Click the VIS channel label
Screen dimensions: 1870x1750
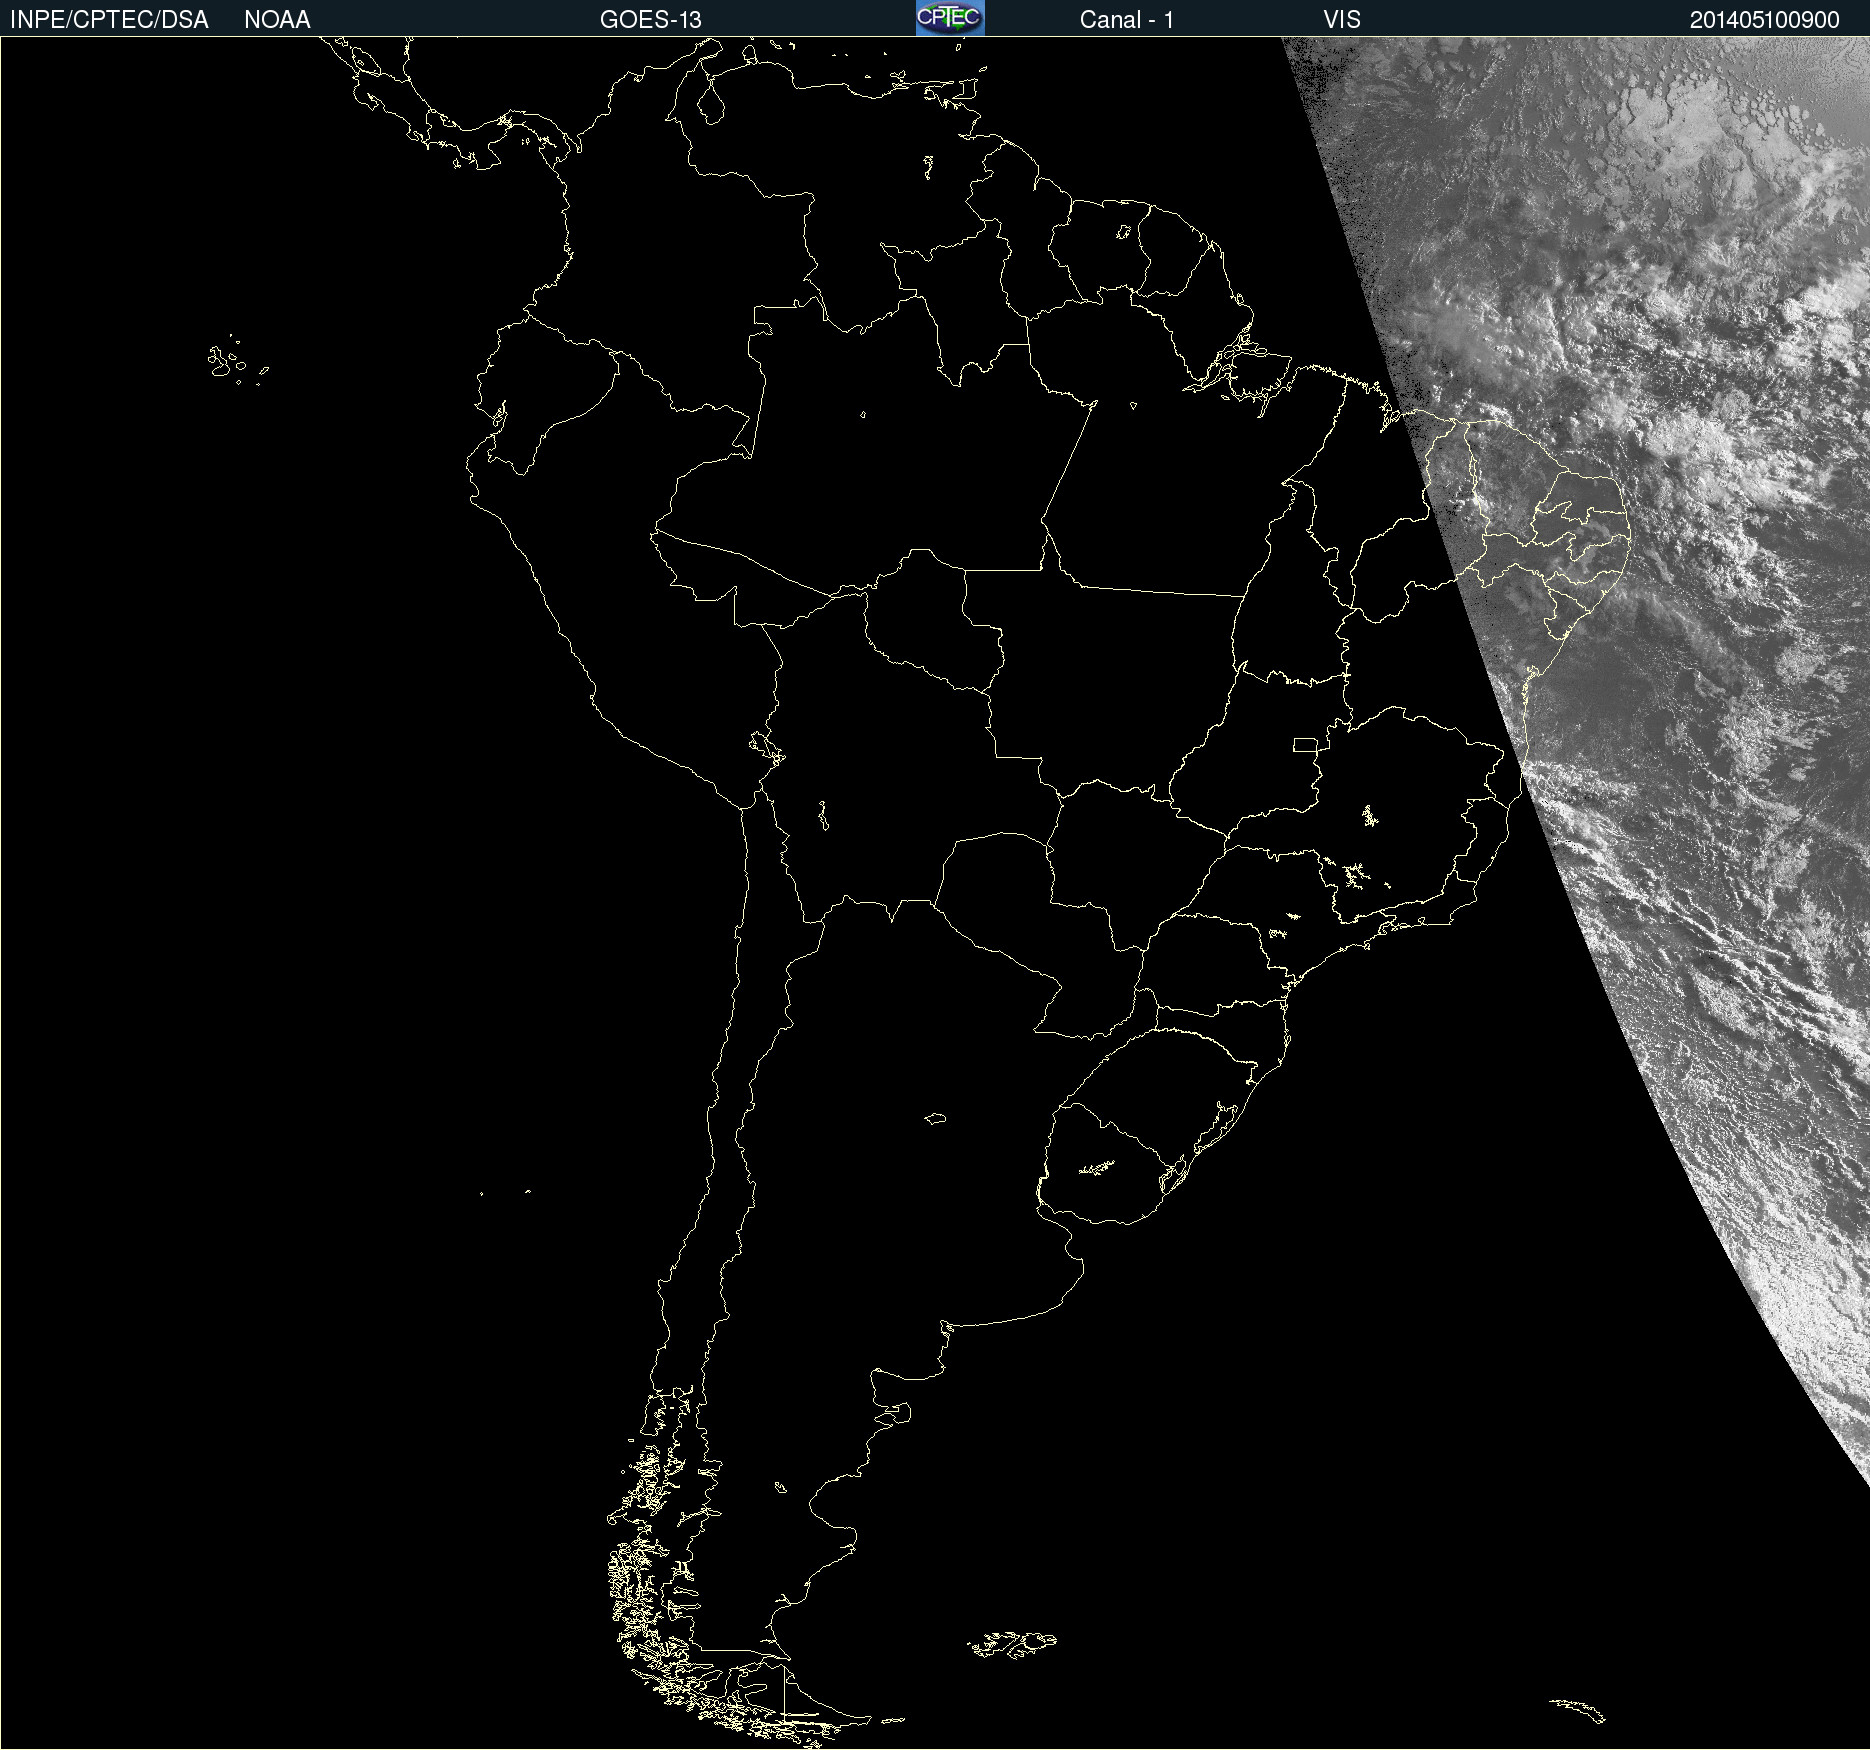click(1342, 20)
